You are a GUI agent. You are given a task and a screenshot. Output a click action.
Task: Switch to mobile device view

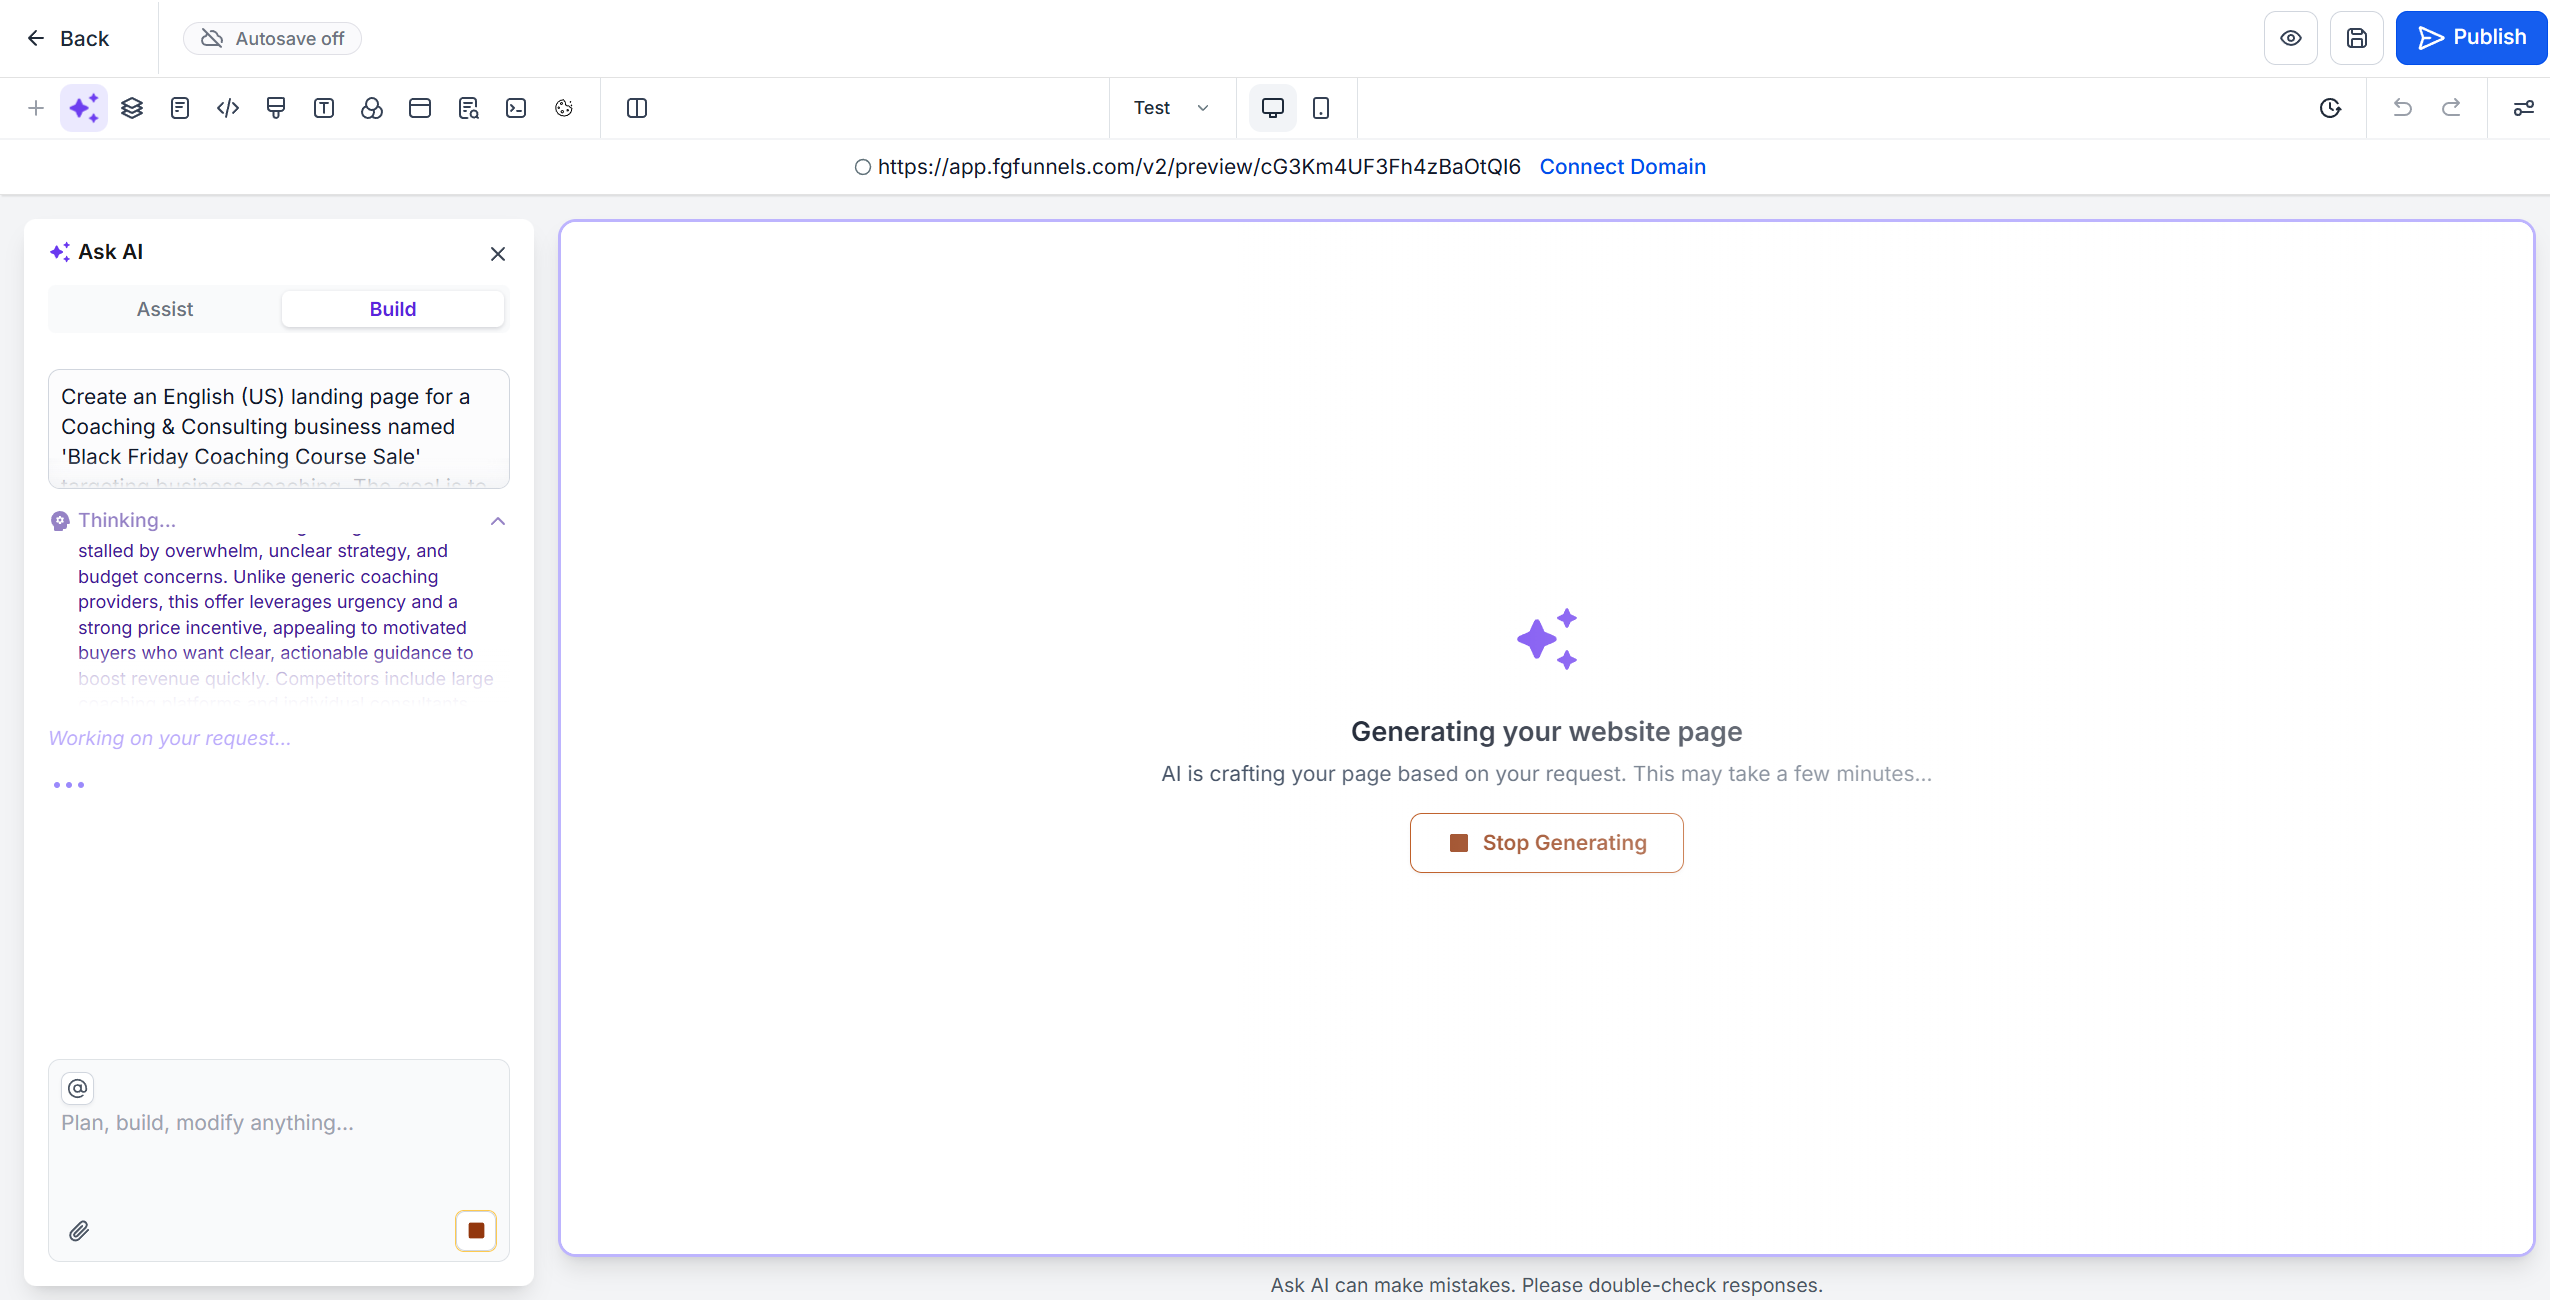tap(1321, 108)
